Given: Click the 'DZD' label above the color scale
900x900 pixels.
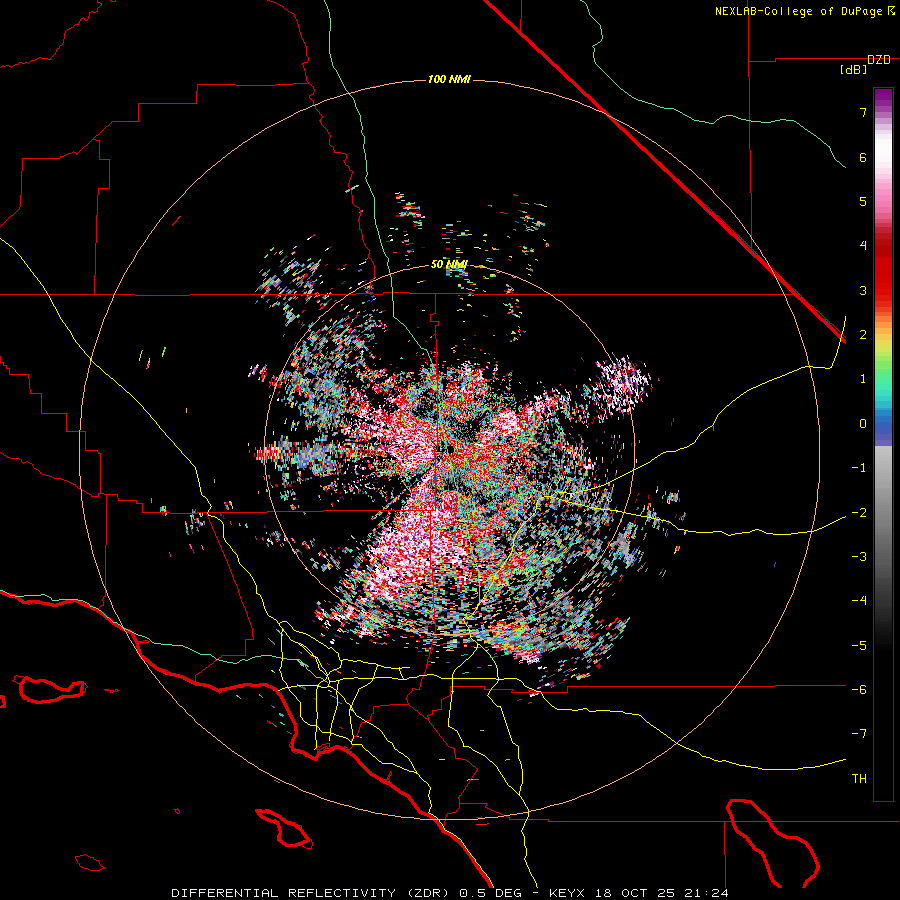Looking at the screenshot, I should (x=879, y=60).
